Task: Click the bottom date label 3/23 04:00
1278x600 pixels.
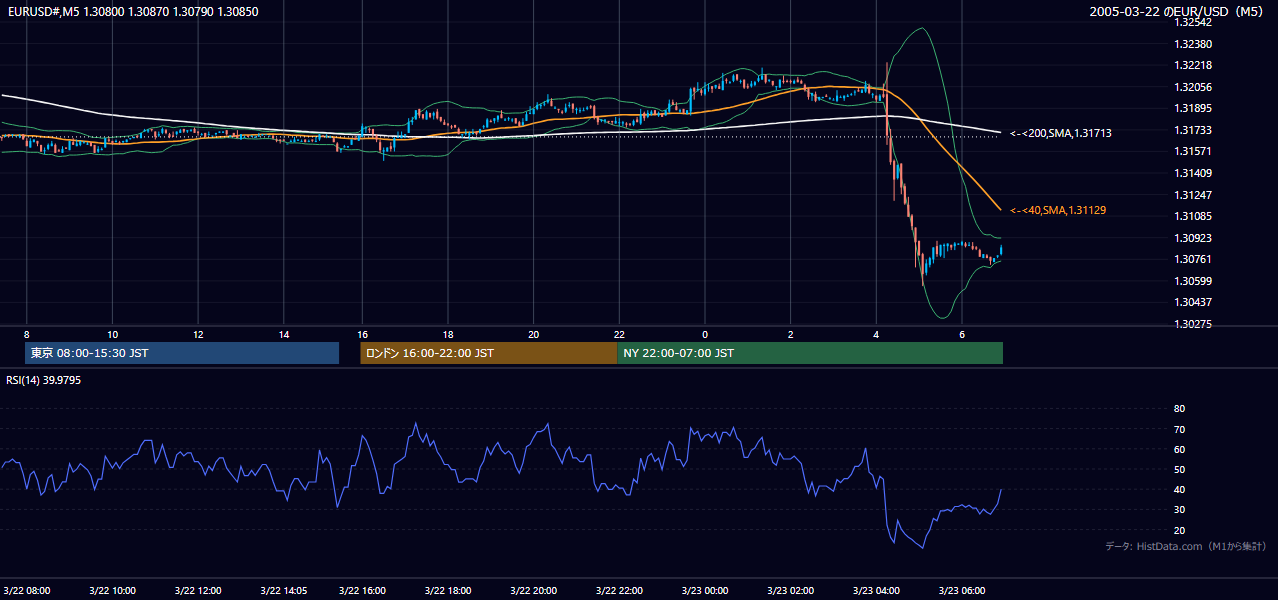Action: (876, 590)
